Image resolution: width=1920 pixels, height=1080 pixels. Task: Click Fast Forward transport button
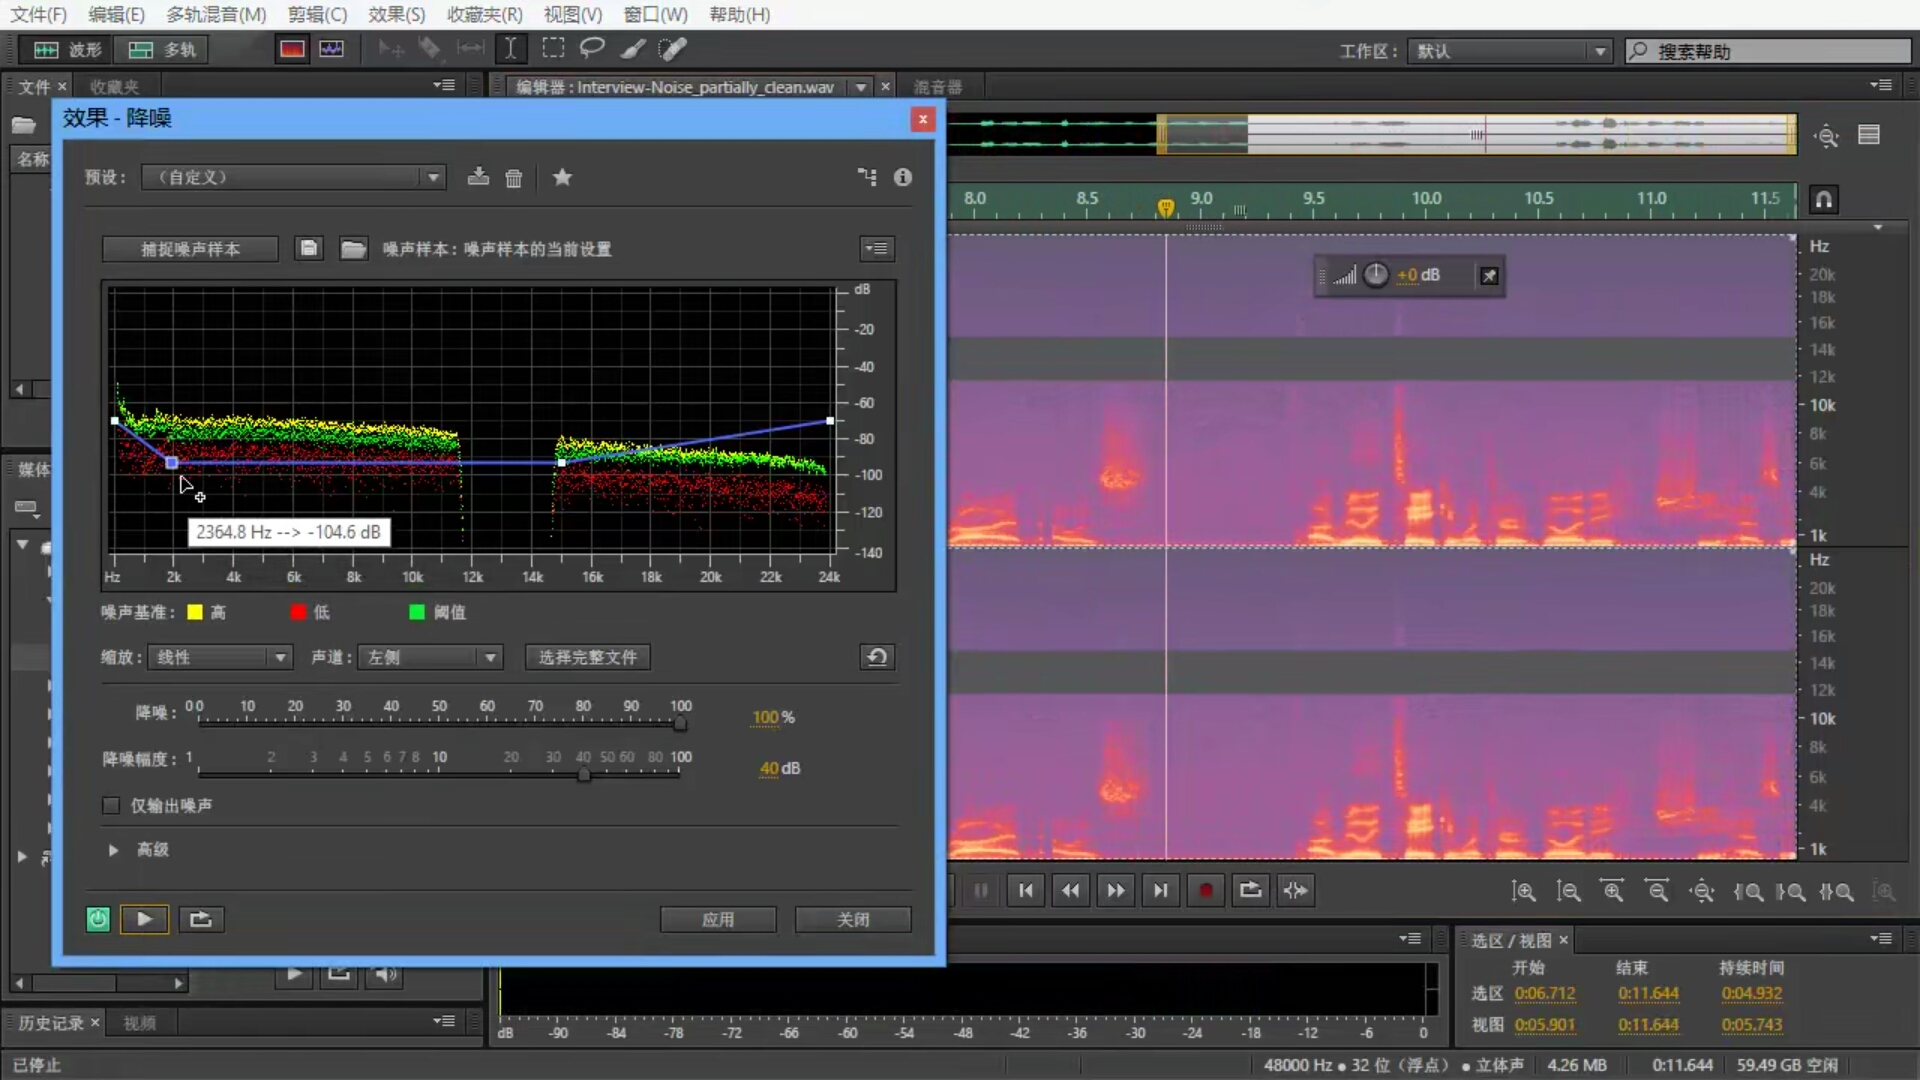coord(1116,890)
